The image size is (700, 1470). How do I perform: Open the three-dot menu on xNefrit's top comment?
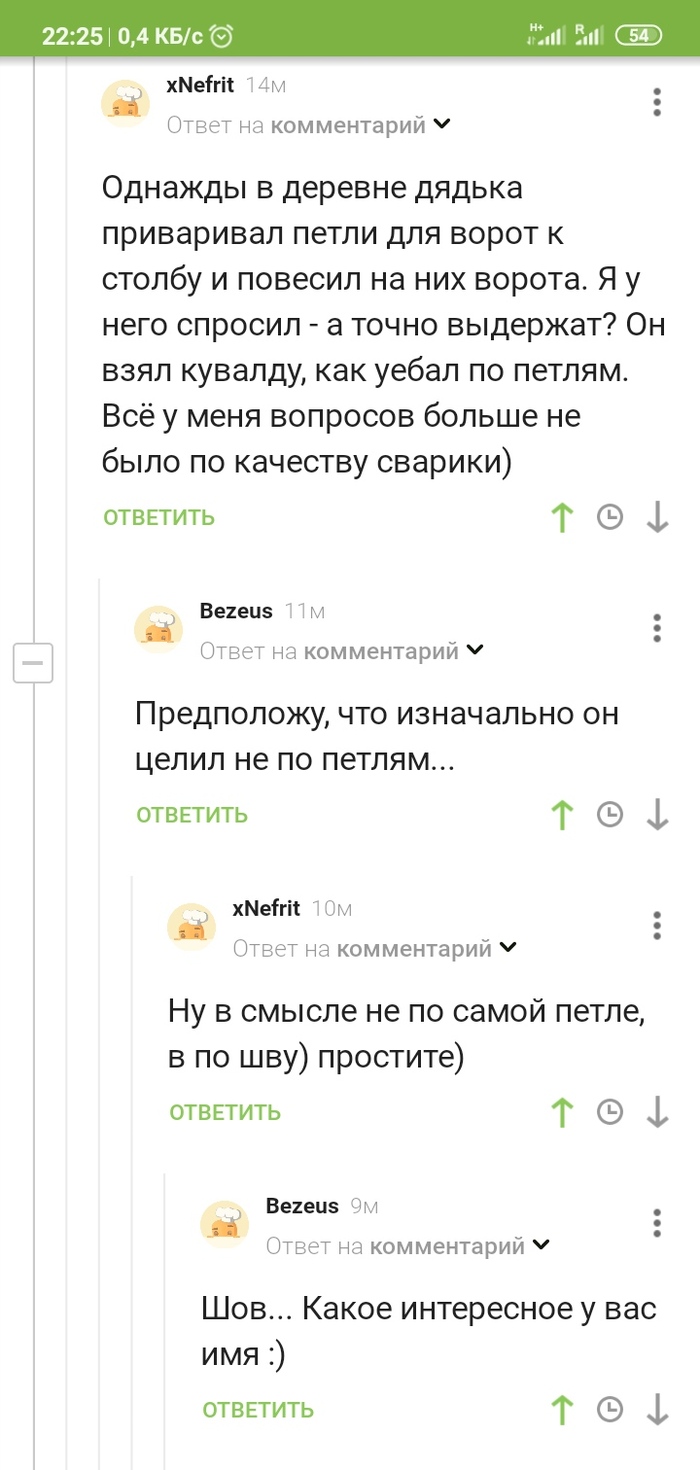(657, 101)
